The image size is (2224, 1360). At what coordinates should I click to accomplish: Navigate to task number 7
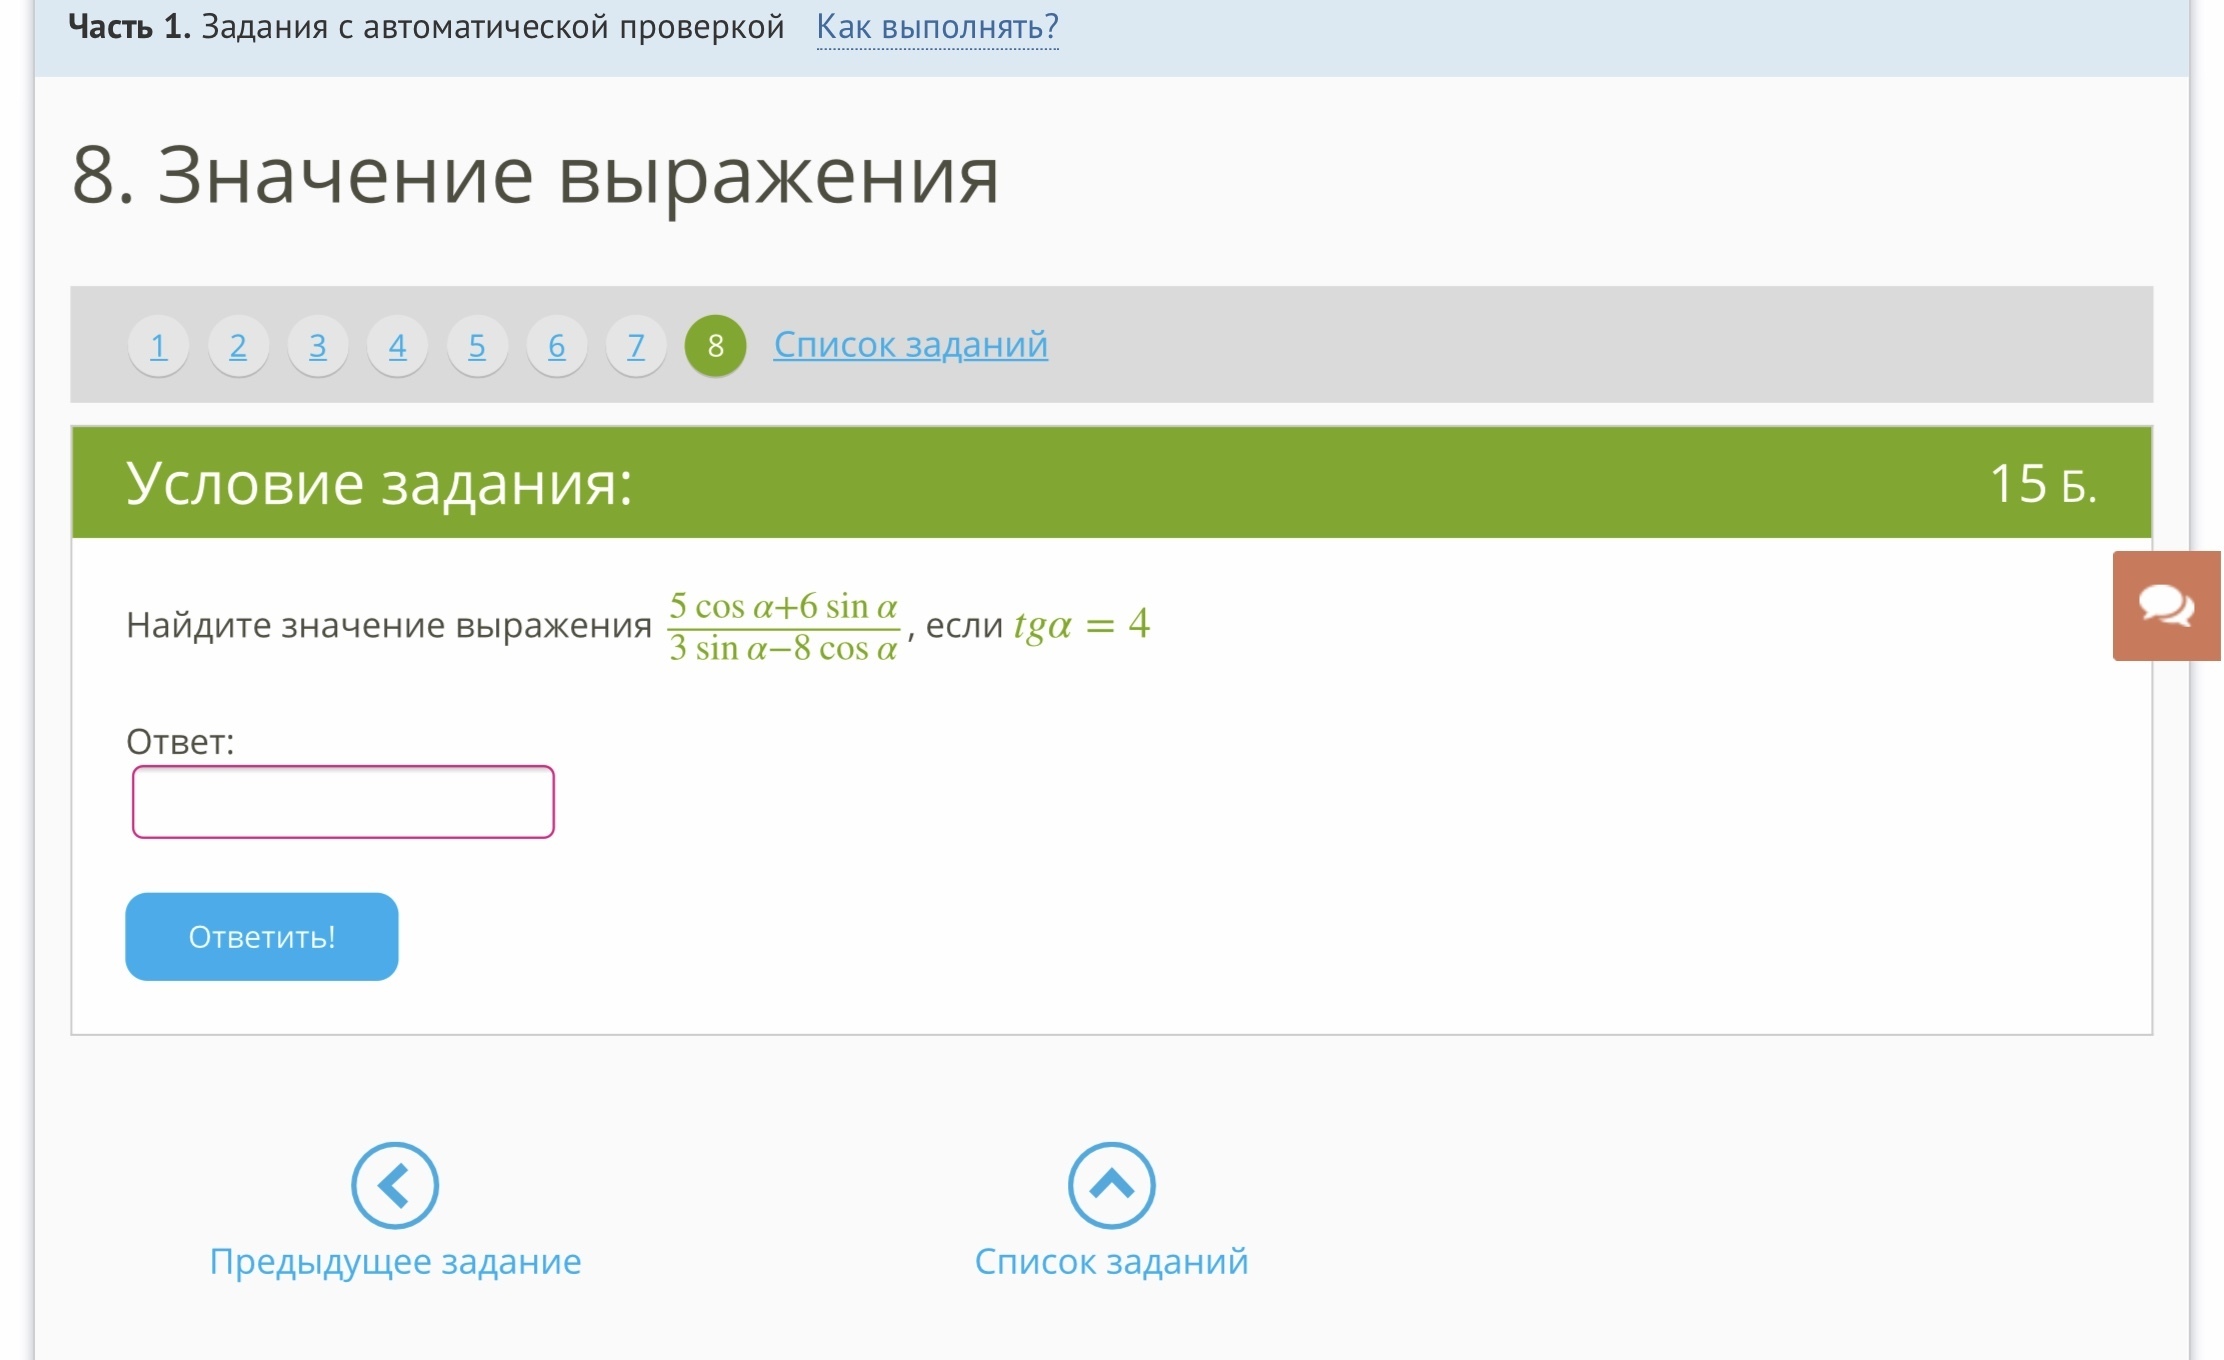click(x=636, y=346)
